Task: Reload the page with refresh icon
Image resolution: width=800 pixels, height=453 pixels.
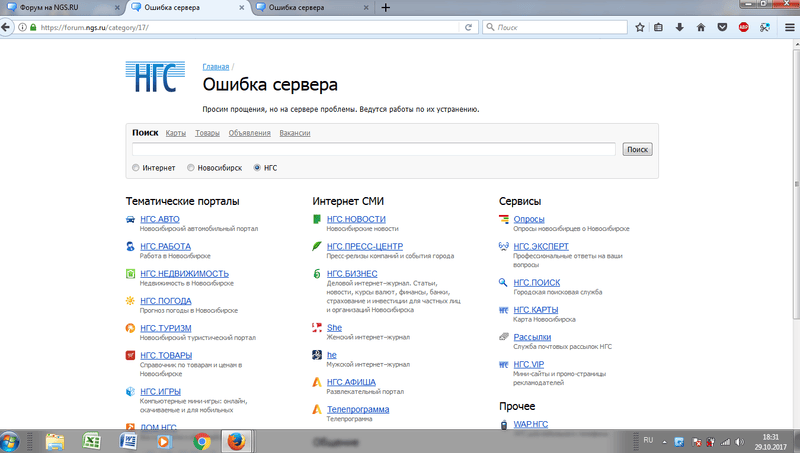Action: [x=470, y=27]
